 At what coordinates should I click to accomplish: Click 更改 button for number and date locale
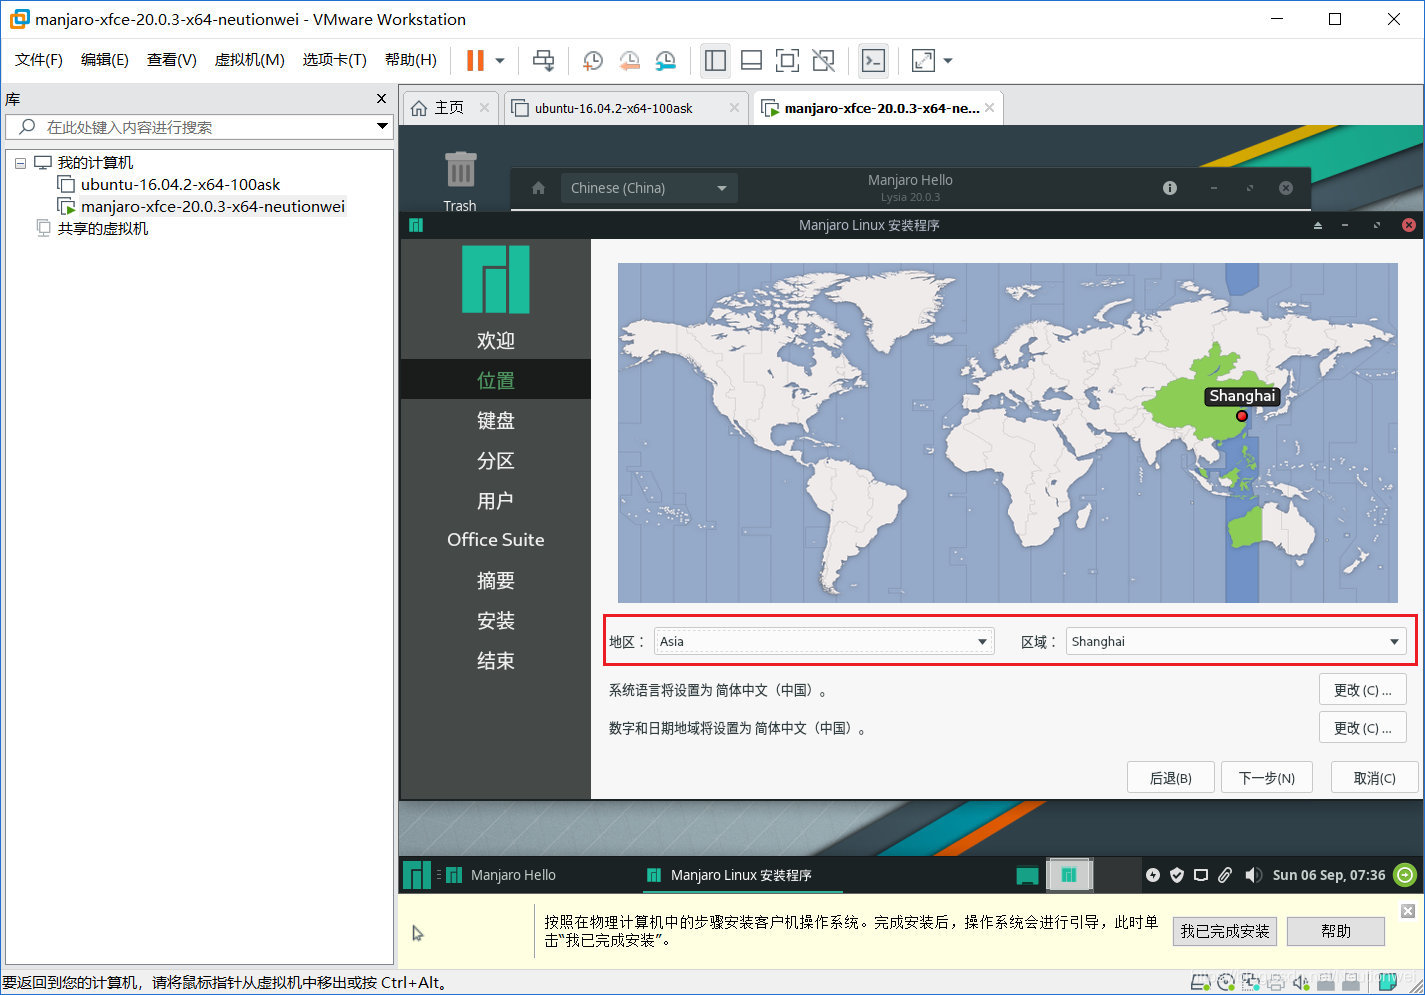point(1363,728)
